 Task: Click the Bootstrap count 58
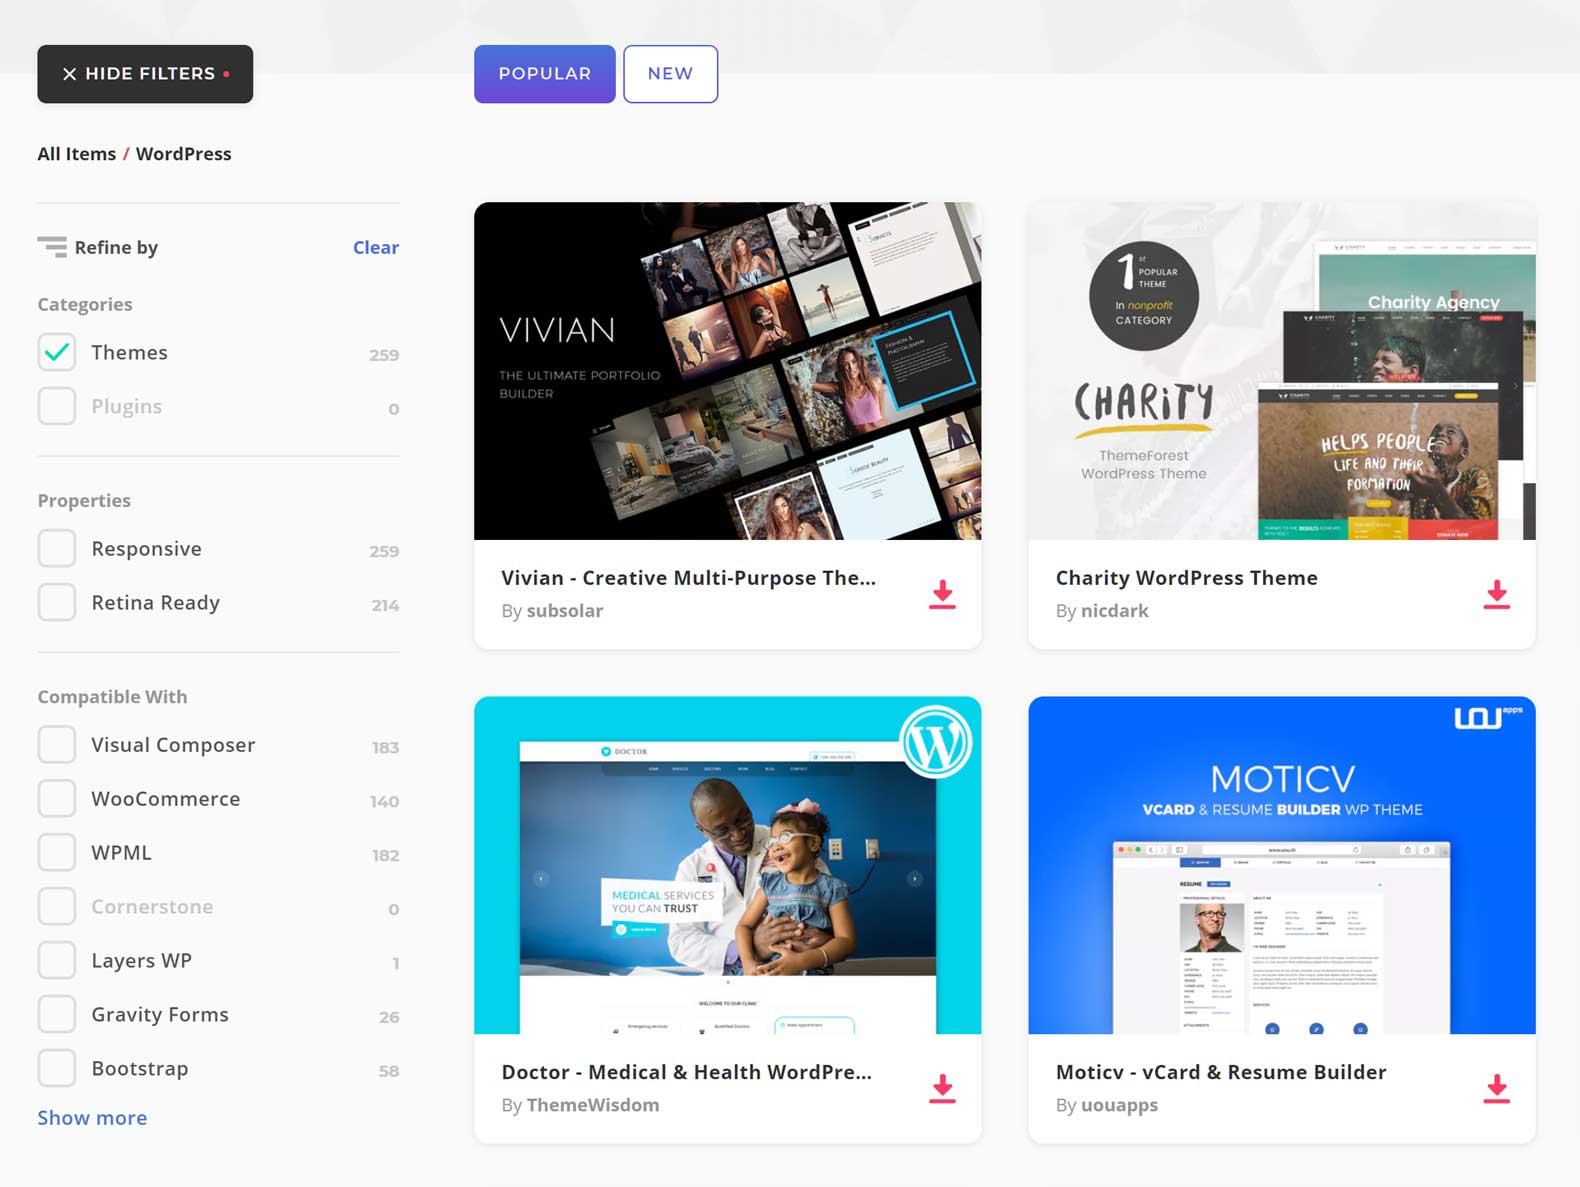click(389, 1071)
